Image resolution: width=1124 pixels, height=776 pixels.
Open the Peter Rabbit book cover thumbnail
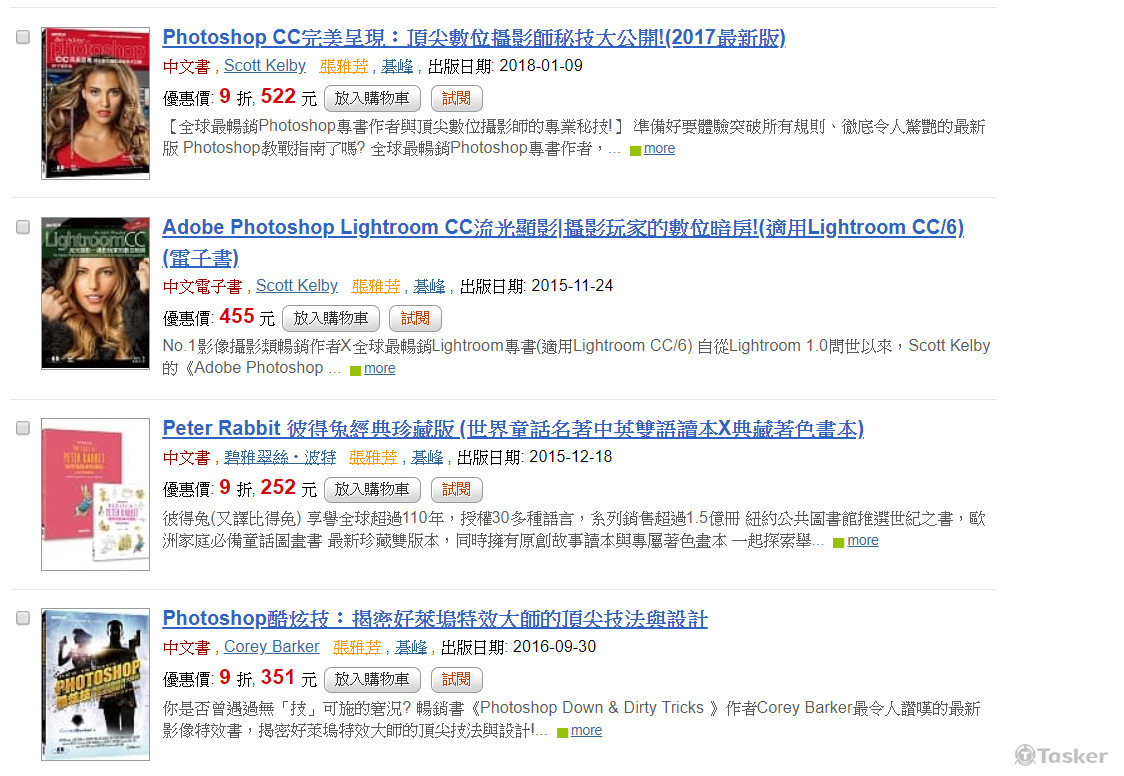(95, 494)
